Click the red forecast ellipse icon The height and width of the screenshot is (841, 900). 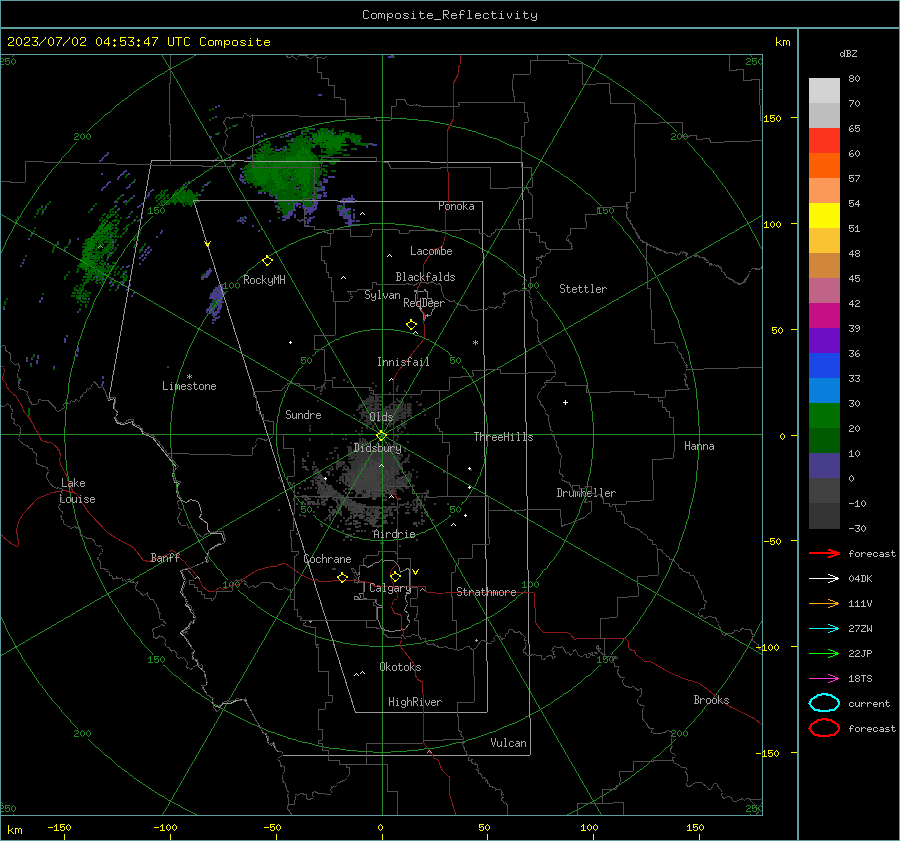pyautogui.click(x=824, y=728)
